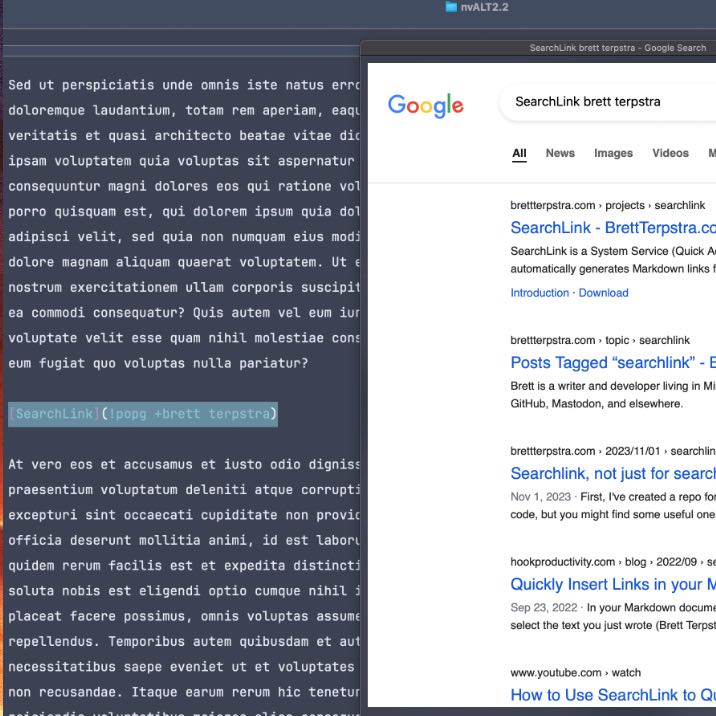Image resolution: width=716 pixels, height=716 pixels.
Task: Click the www.youtube.com watch breadcrumb
Action: pyautogui.click(x=575, y=673)
